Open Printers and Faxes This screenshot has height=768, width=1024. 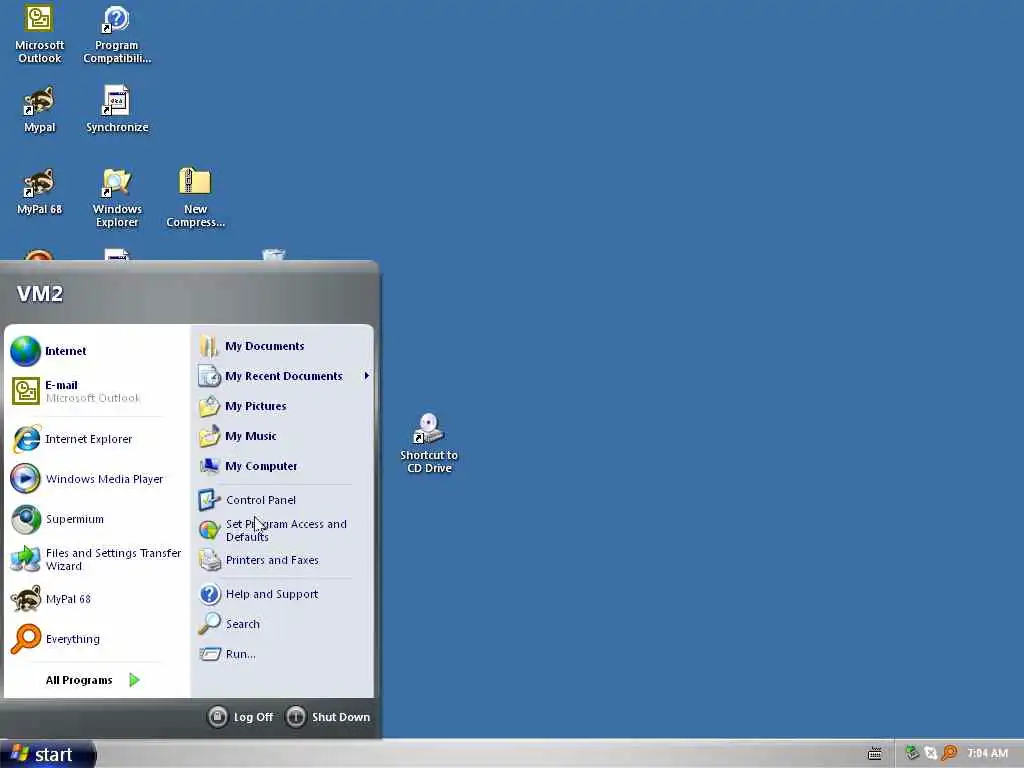point(283,560)
